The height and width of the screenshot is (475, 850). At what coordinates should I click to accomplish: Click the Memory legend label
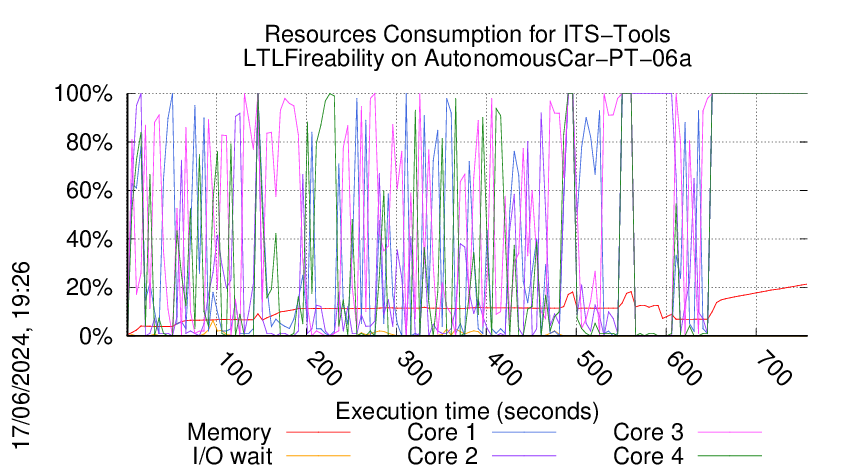pos(229,433)
